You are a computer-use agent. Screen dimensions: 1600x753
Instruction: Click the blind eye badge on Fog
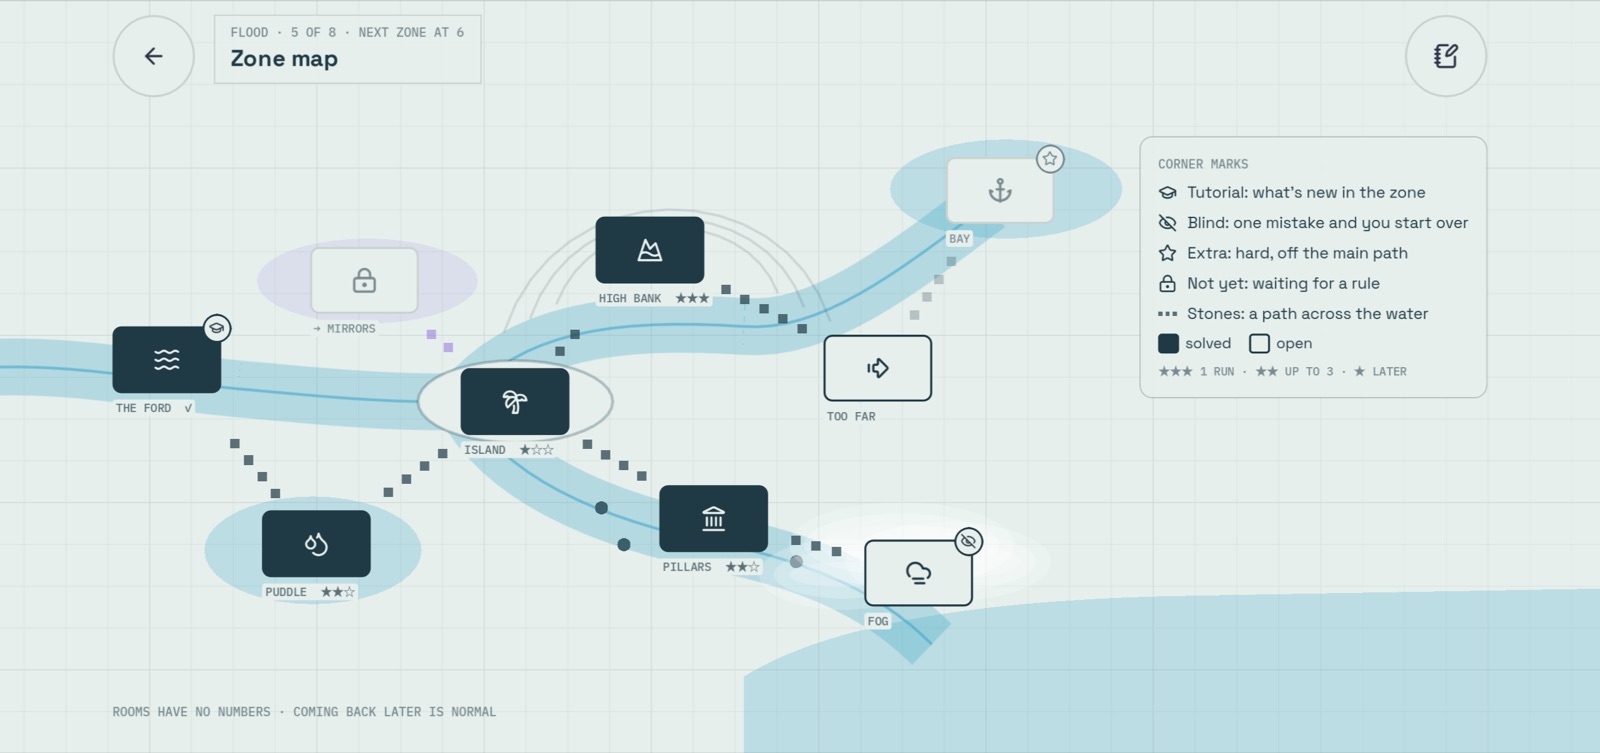[x=968, y=541]
